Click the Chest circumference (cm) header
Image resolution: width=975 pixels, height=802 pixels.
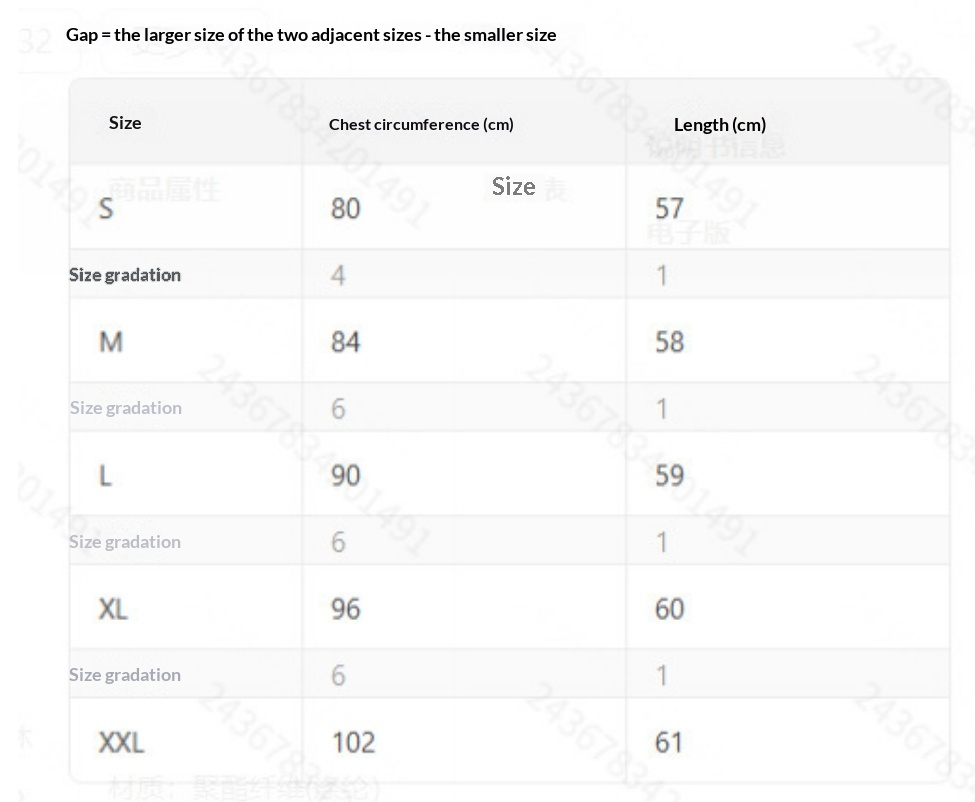click(421, 124)
